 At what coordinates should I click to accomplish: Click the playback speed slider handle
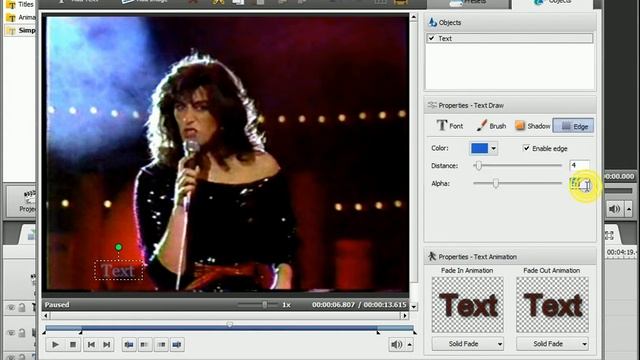click(265, 304)
